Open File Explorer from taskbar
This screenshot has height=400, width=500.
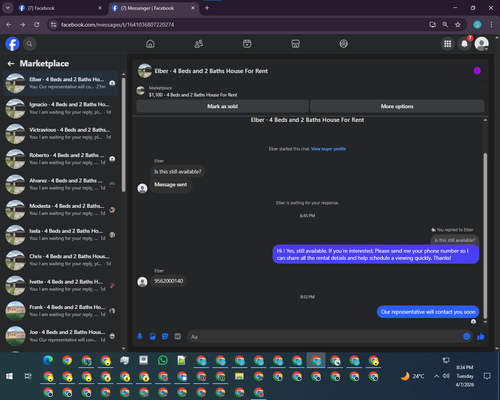239,376
